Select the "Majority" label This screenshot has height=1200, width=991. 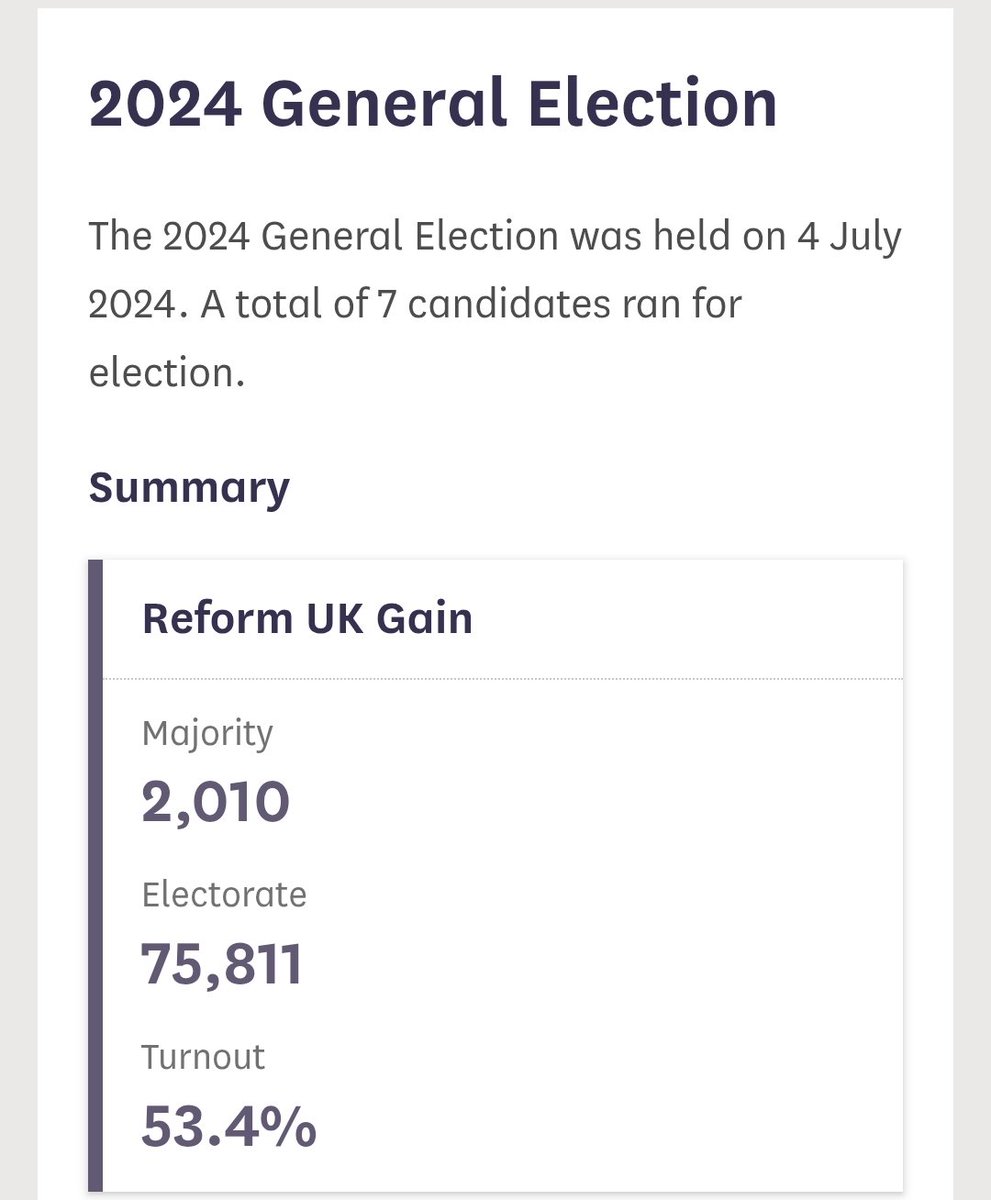pos(207,734)
